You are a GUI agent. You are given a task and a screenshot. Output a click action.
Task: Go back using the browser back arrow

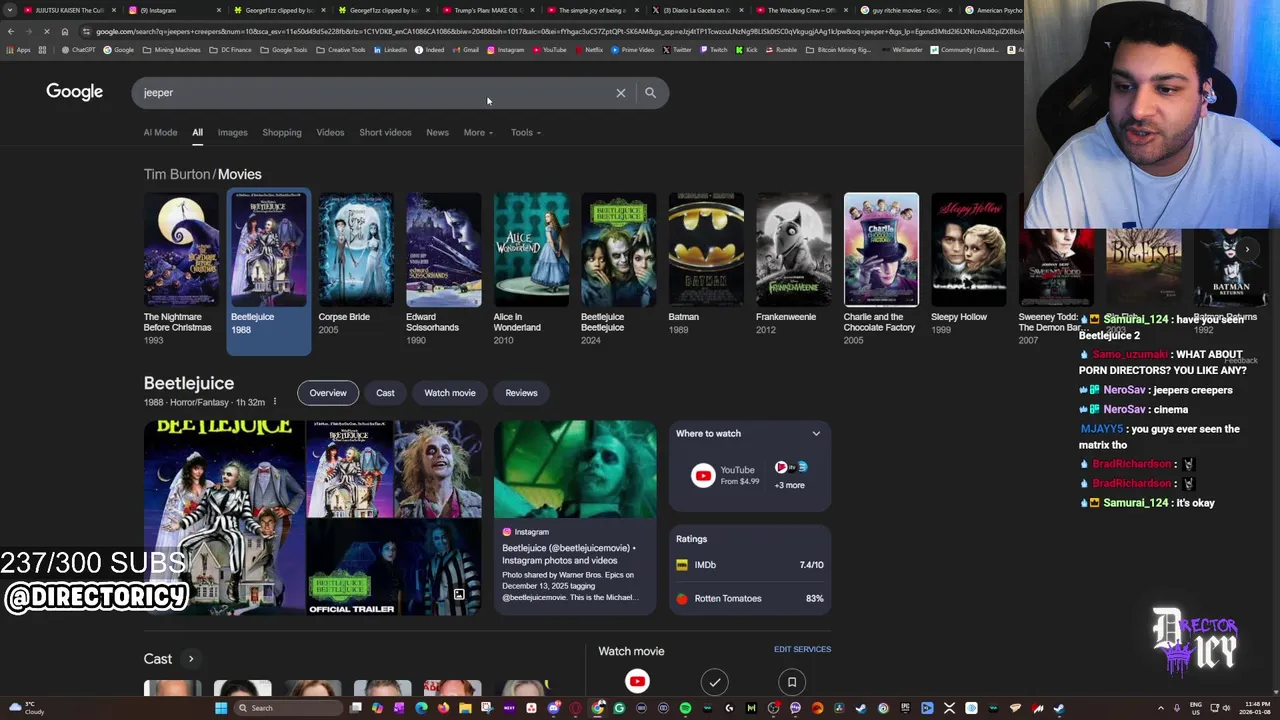[x=10, y=31]
